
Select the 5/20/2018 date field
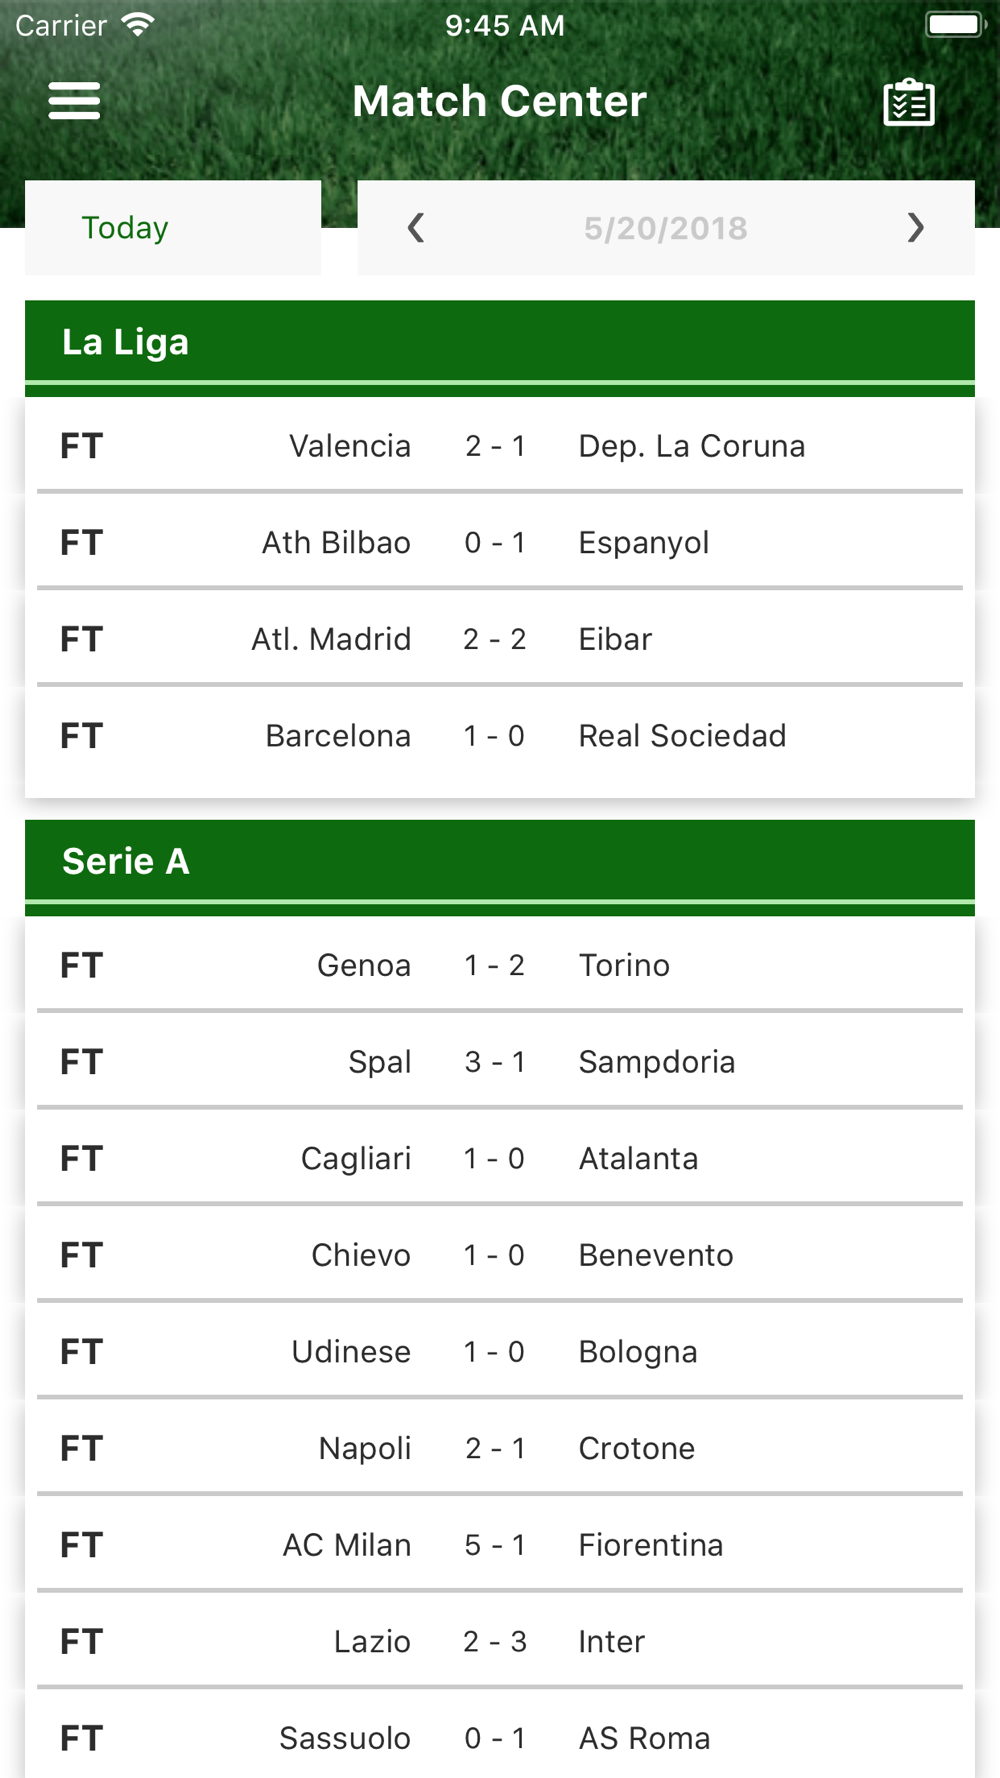coord(665,228)
